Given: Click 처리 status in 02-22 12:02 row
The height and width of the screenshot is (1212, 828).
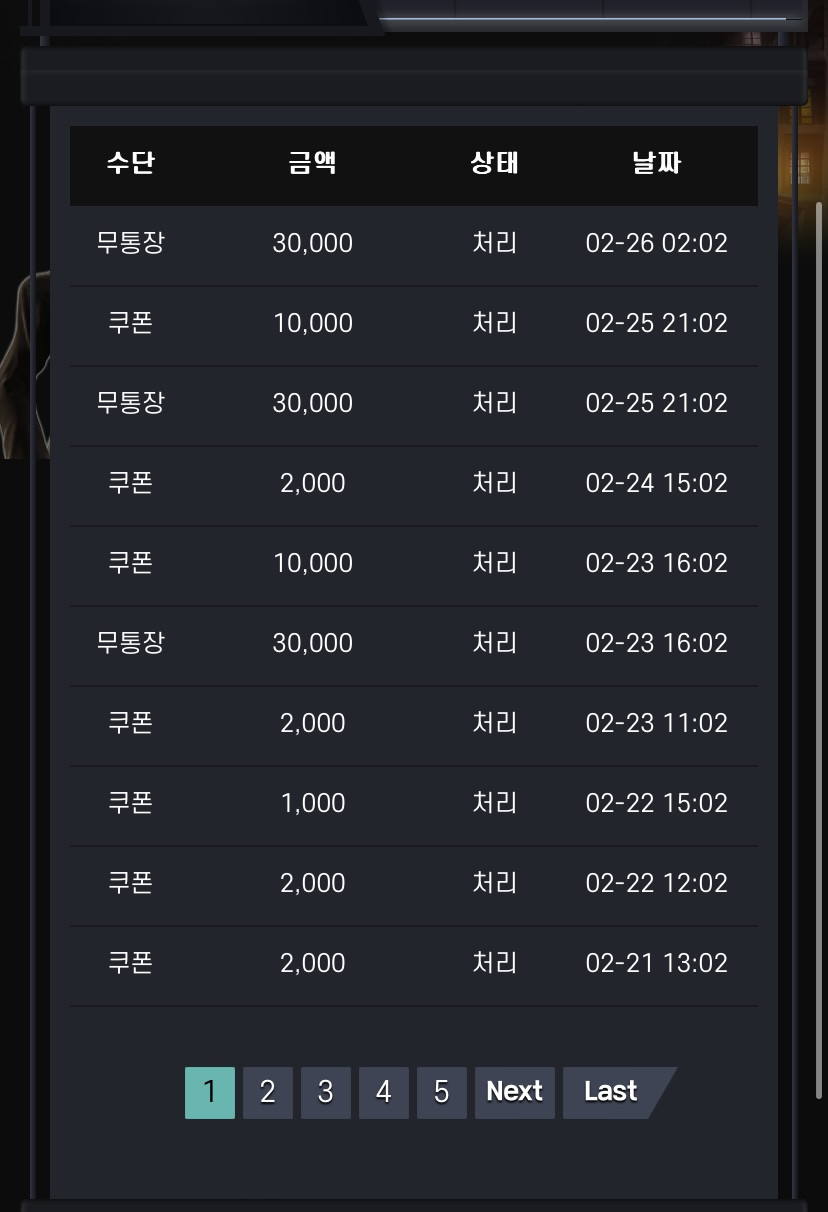Looking at the screenshot, I should click(x=494, y=883).
